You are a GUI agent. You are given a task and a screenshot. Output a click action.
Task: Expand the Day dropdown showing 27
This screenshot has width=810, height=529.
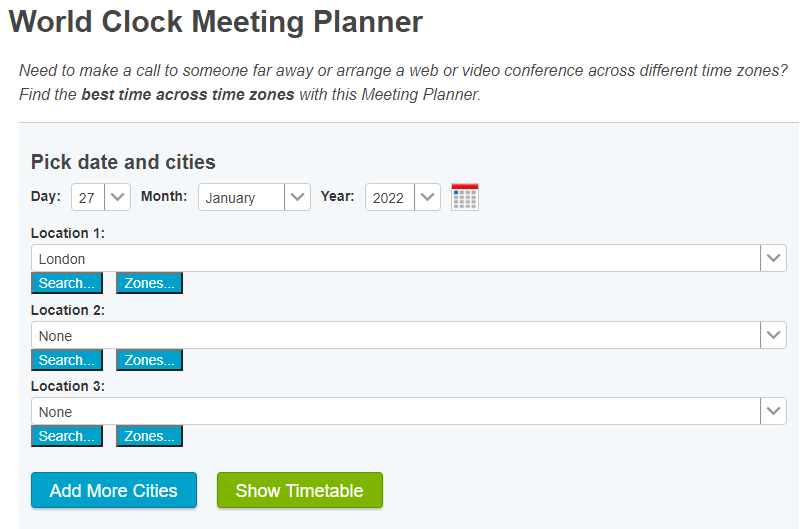(x=101, y=197)
